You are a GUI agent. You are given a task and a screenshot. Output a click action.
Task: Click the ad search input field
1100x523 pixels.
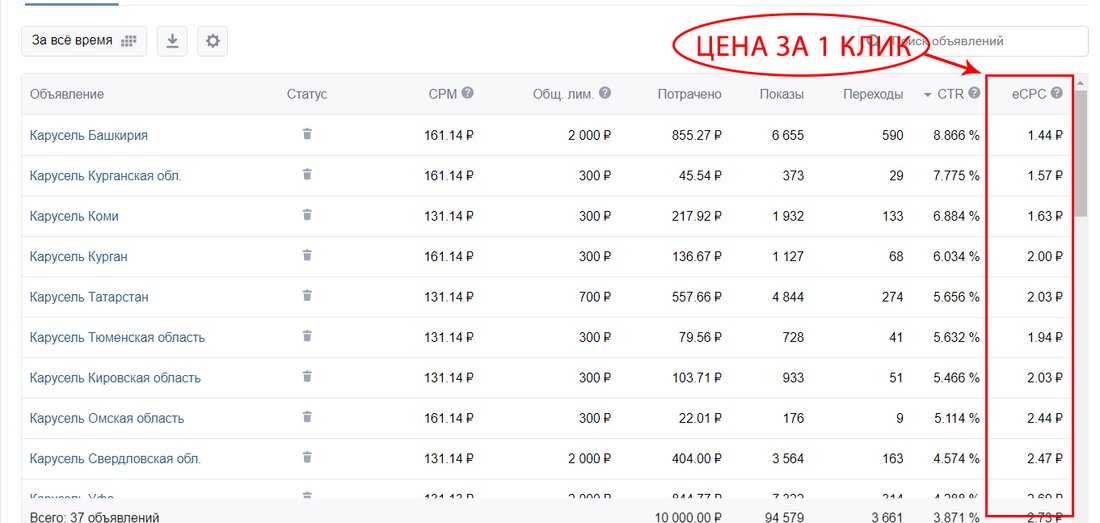click(990, 41)
